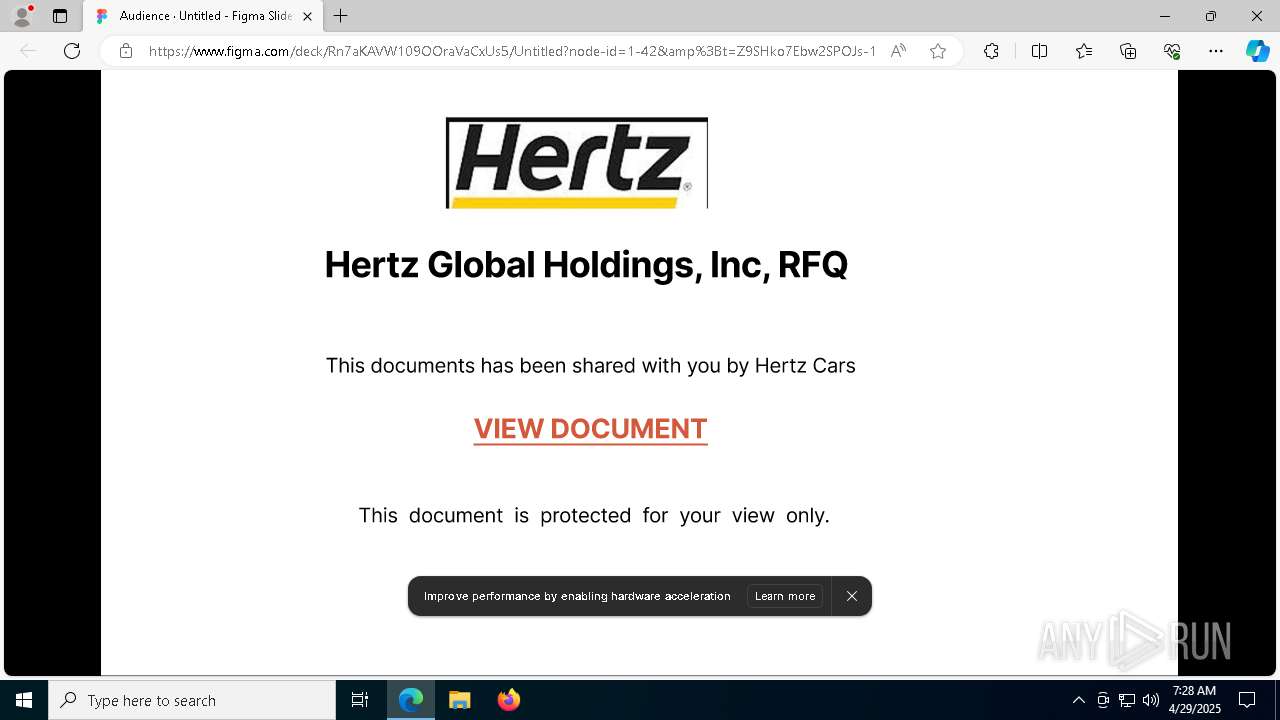Open the clock showing 7:28 AM
This screenshot has height=720, width=1280.
pos(1195,700)
